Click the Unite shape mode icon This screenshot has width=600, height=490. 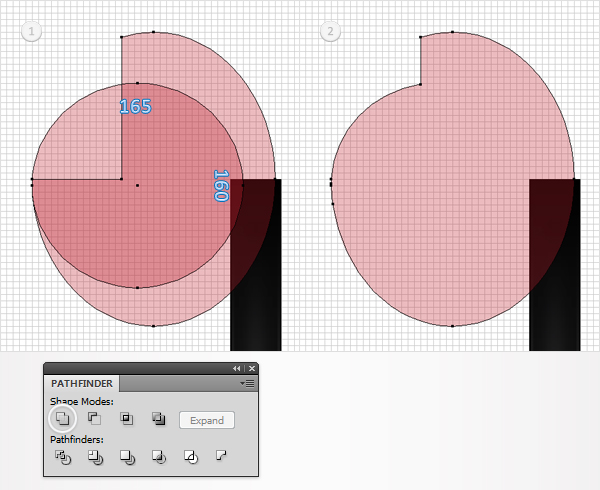click(62, 418)
